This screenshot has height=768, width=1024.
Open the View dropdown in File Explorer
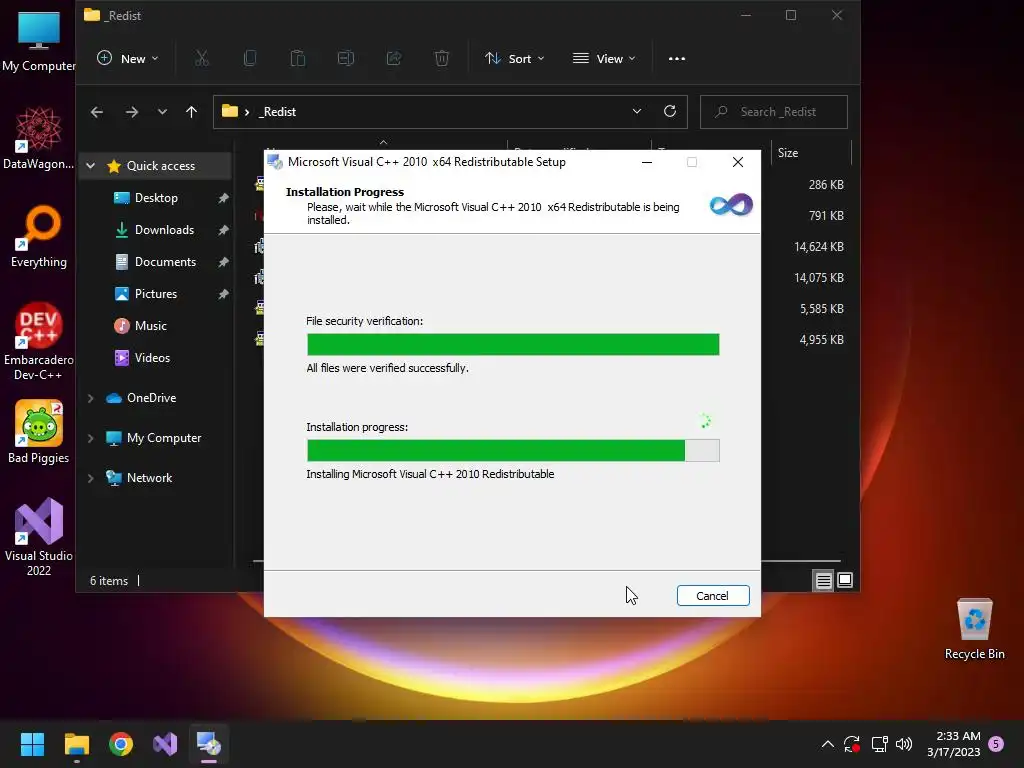(x=604, y=59)
